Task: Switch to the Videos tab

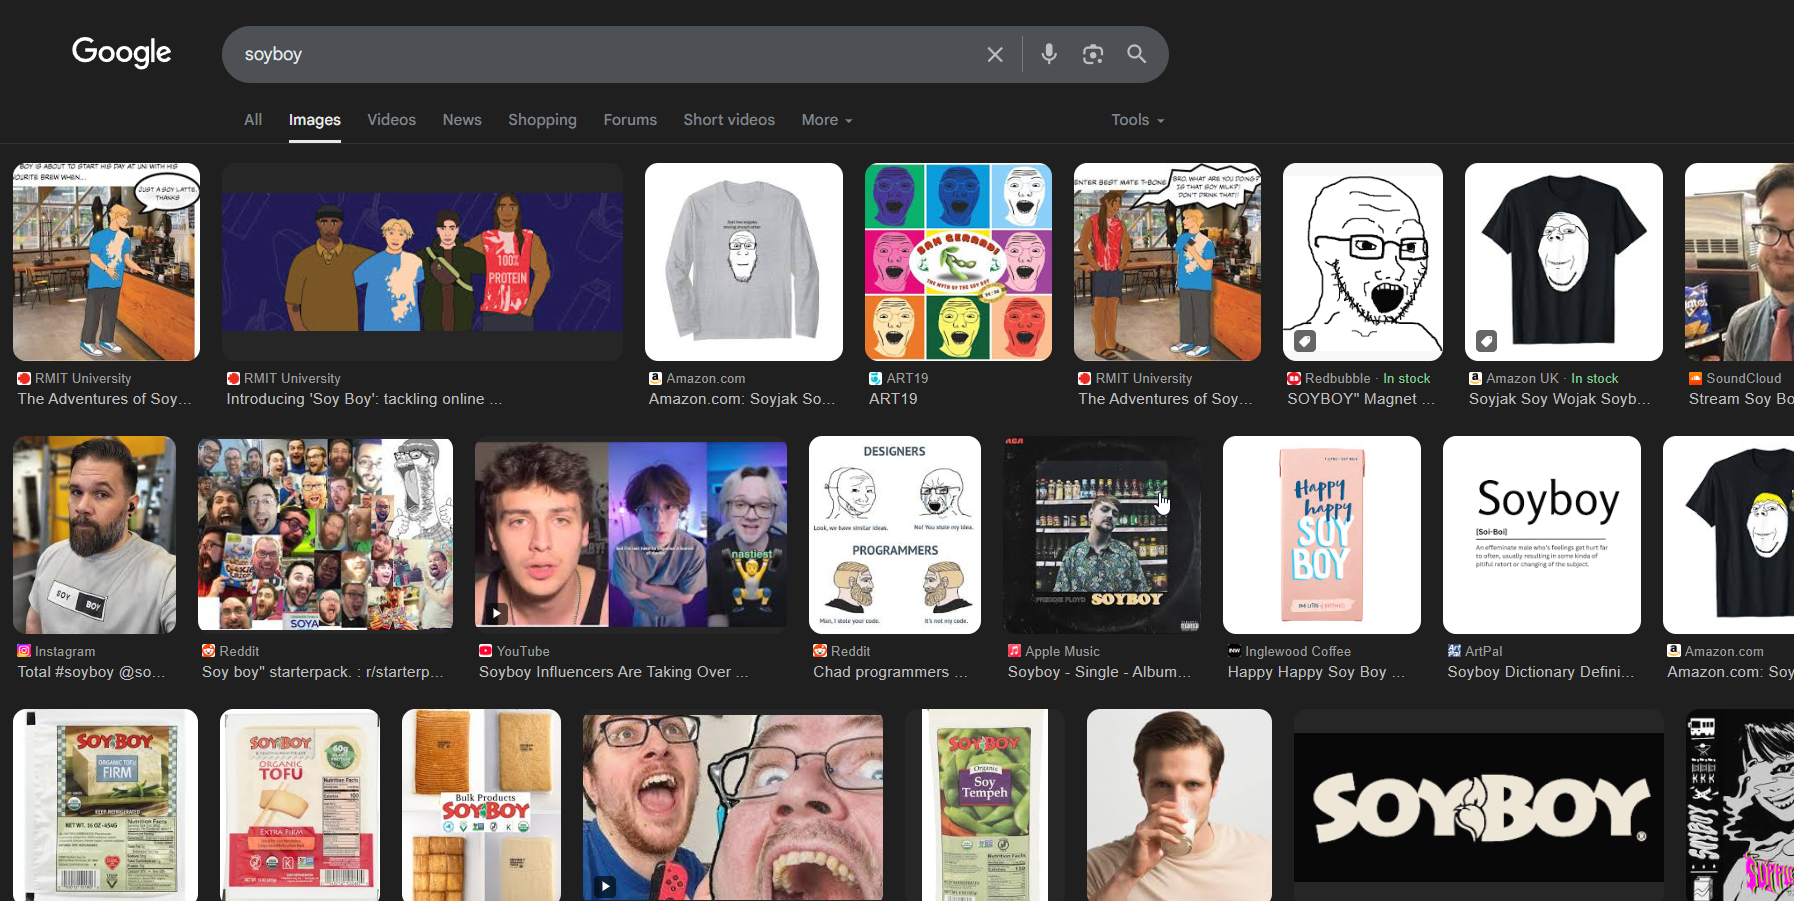Action: point(391,120)
